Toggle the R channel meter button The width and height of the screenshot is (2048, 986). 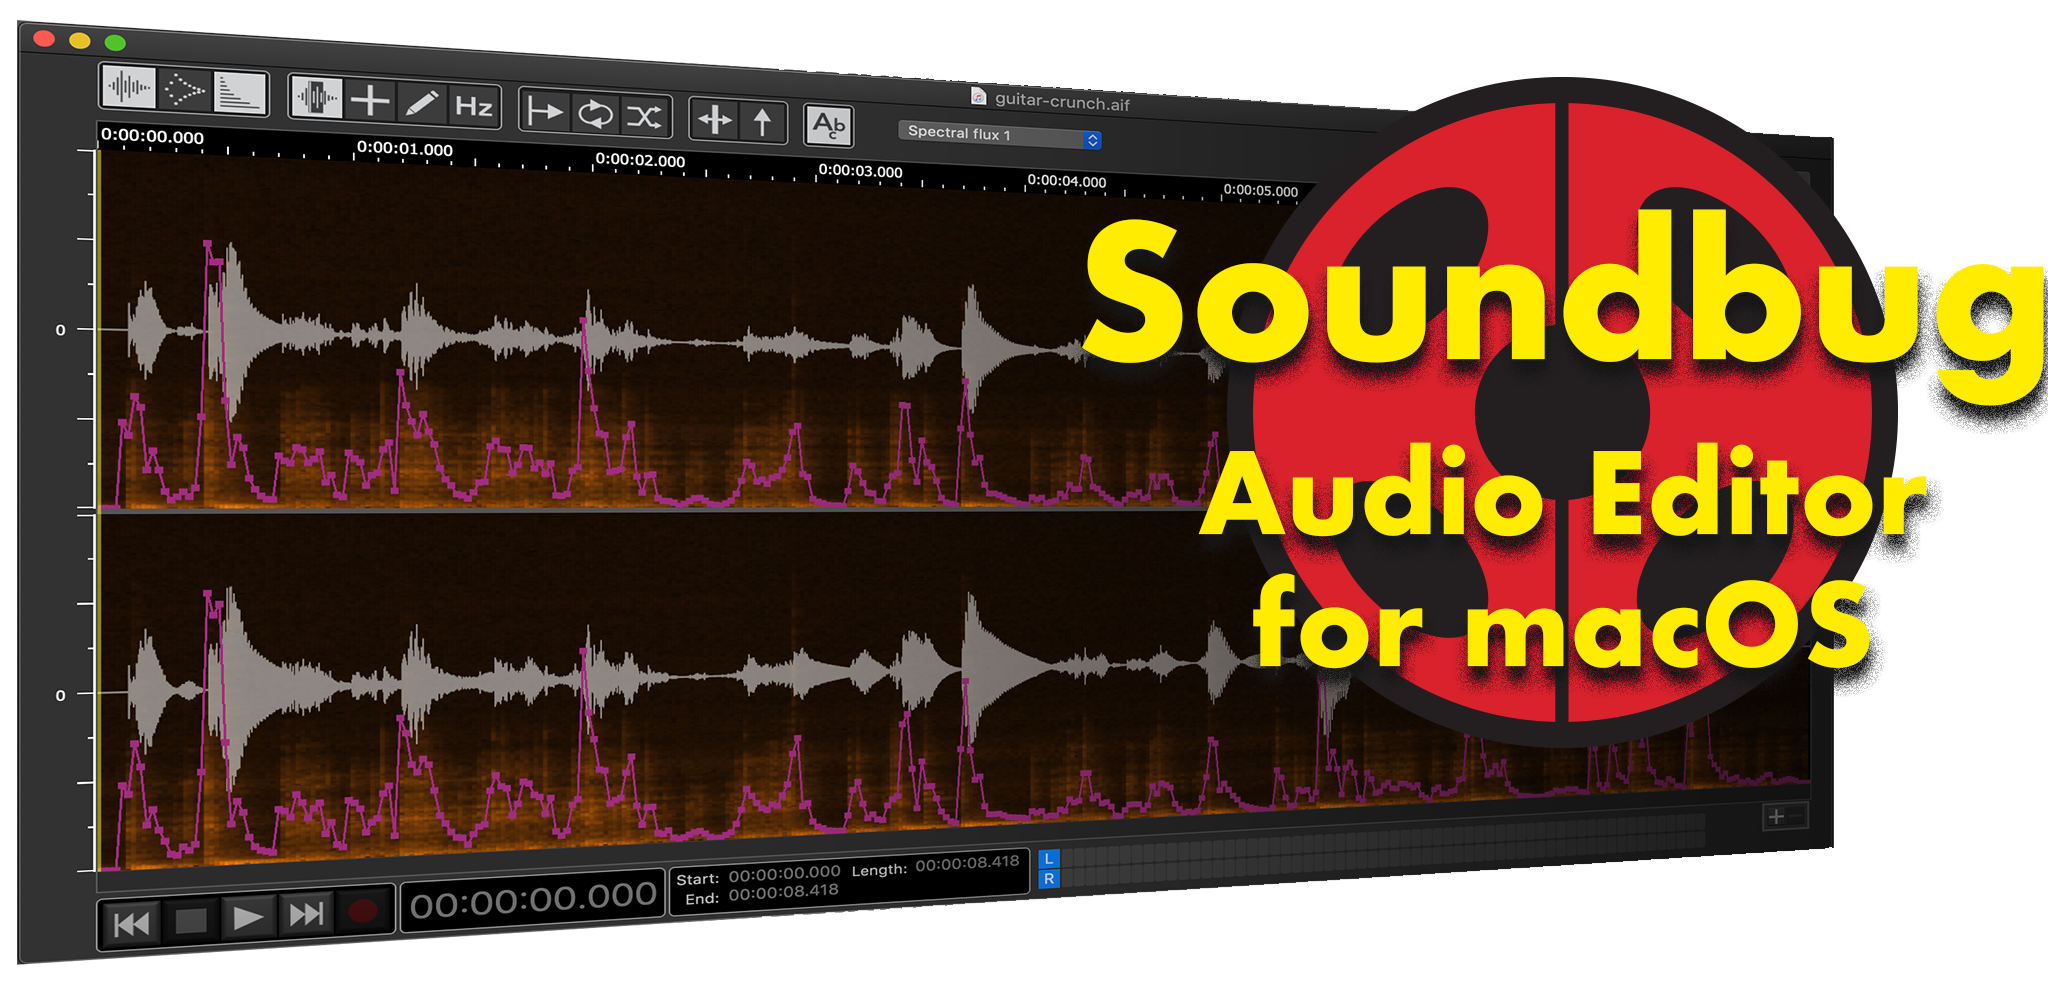pyautogui.click(x=1048, y=878)
